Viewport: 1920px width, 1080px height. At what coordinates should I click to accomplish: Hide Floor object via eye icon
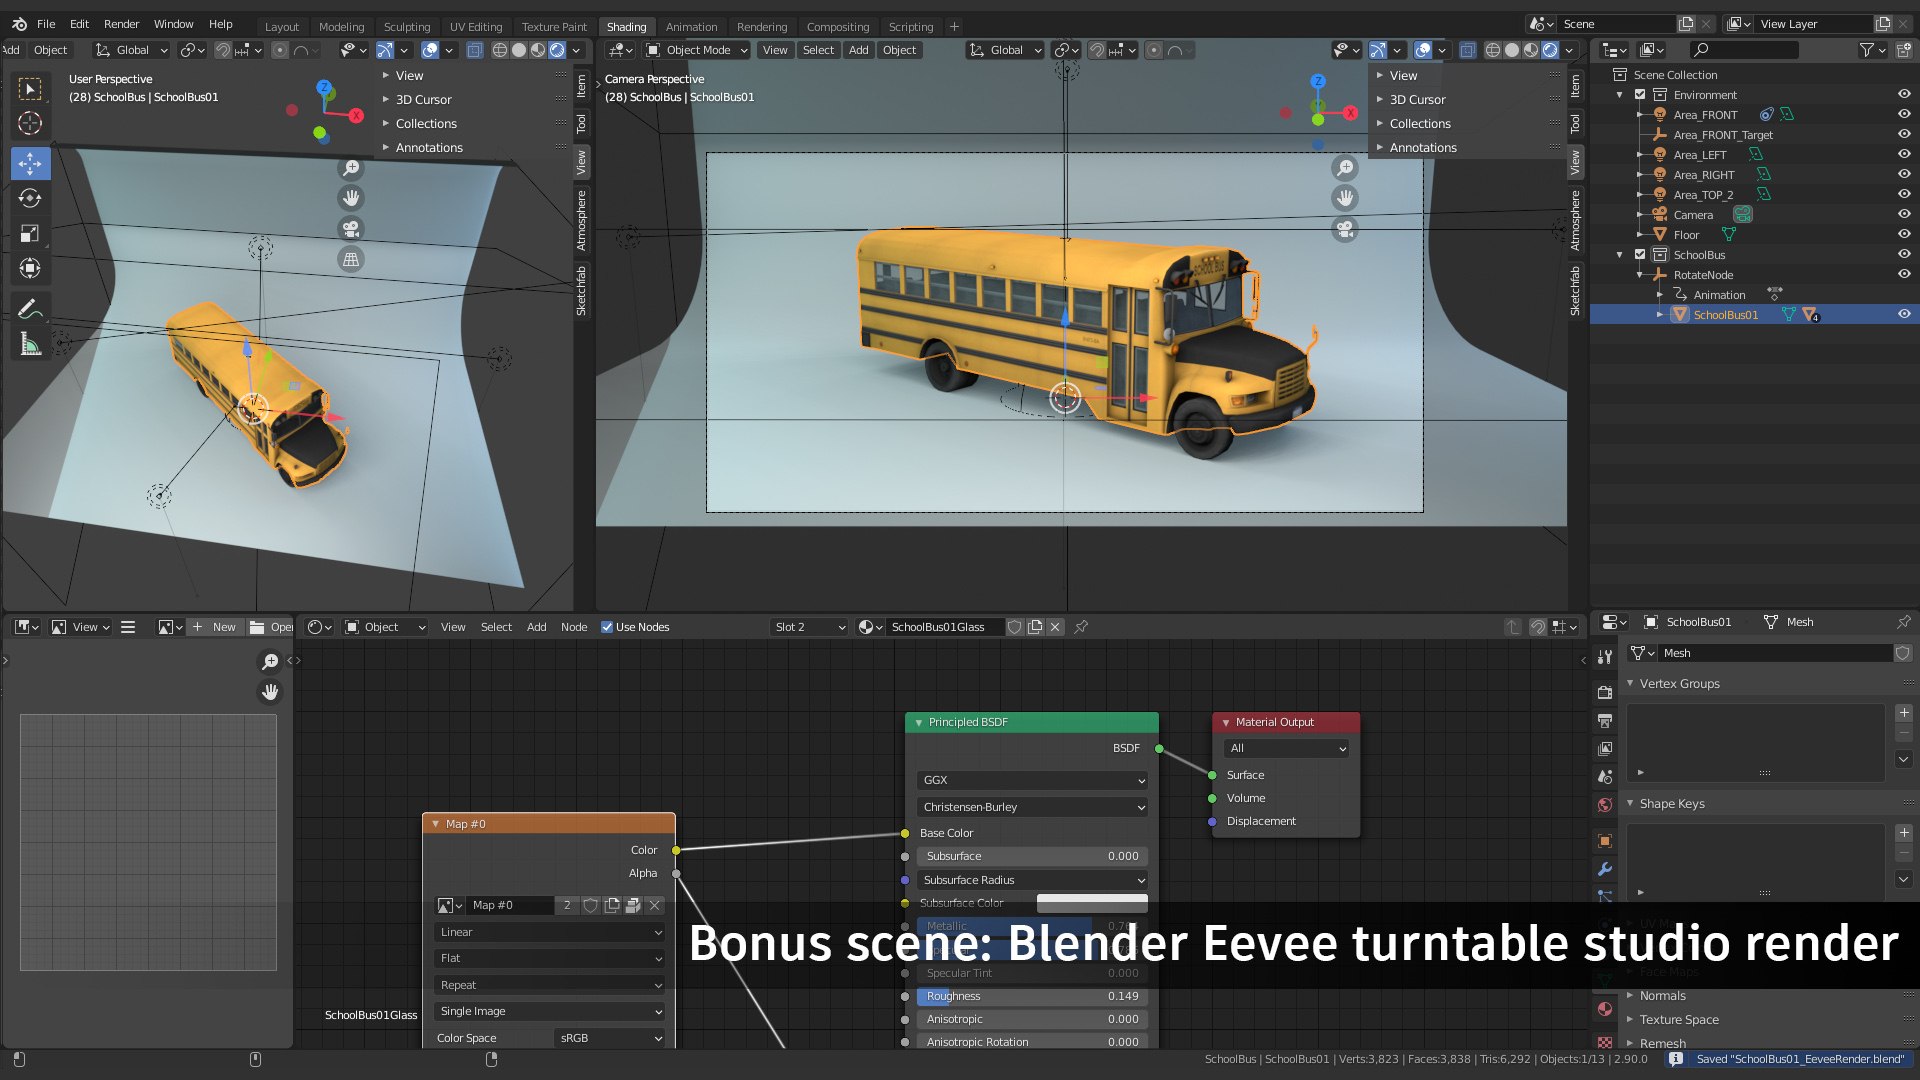point(1904,234)
